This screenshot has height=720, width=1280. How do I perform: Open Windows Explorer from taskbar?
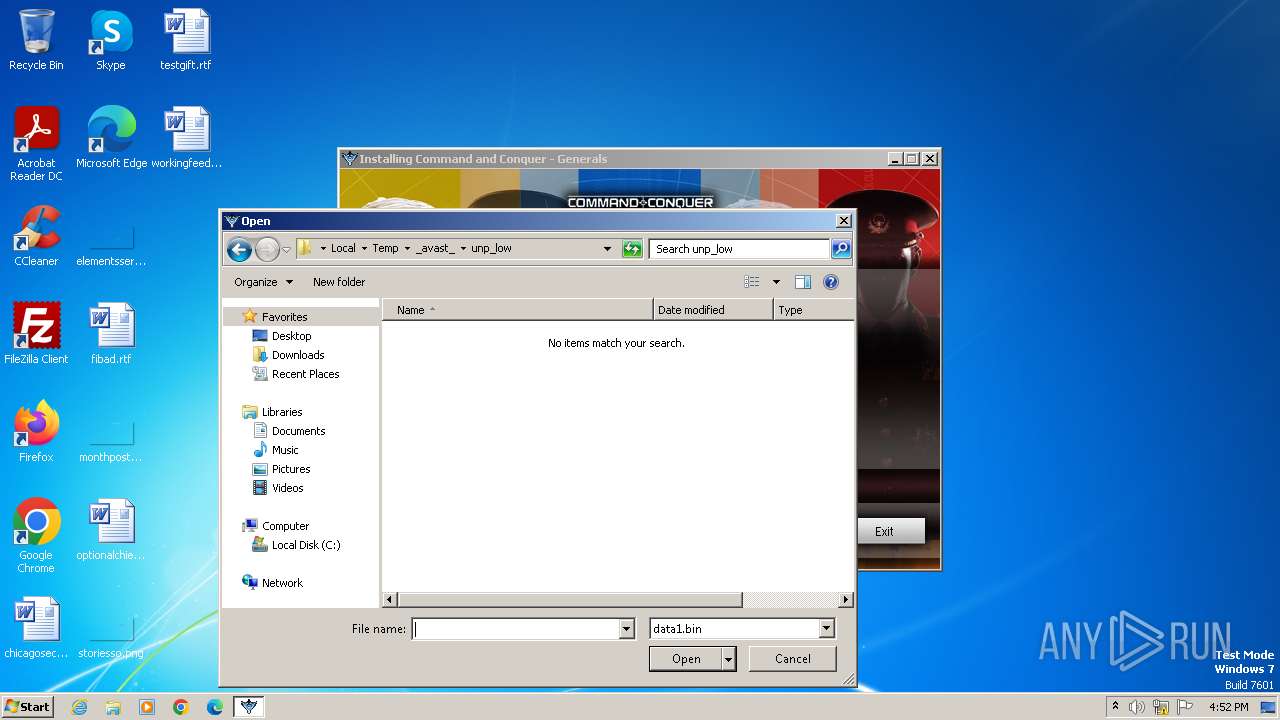(113, 707)
